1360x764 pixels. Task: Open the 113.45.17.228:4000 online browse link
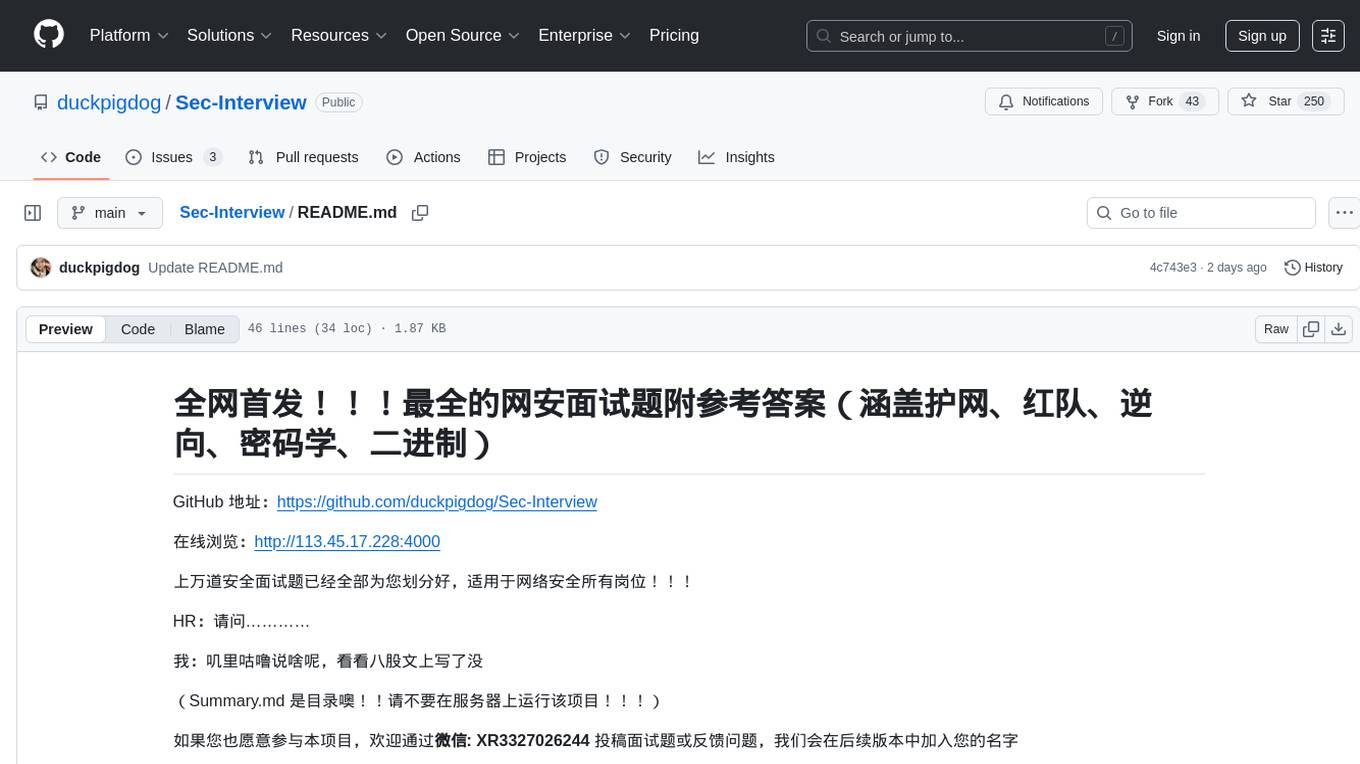coord(347,542)
